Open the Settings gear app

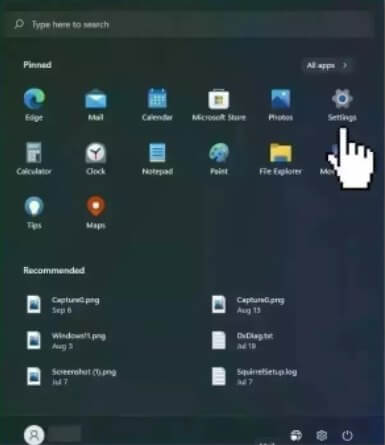[342, 104]
